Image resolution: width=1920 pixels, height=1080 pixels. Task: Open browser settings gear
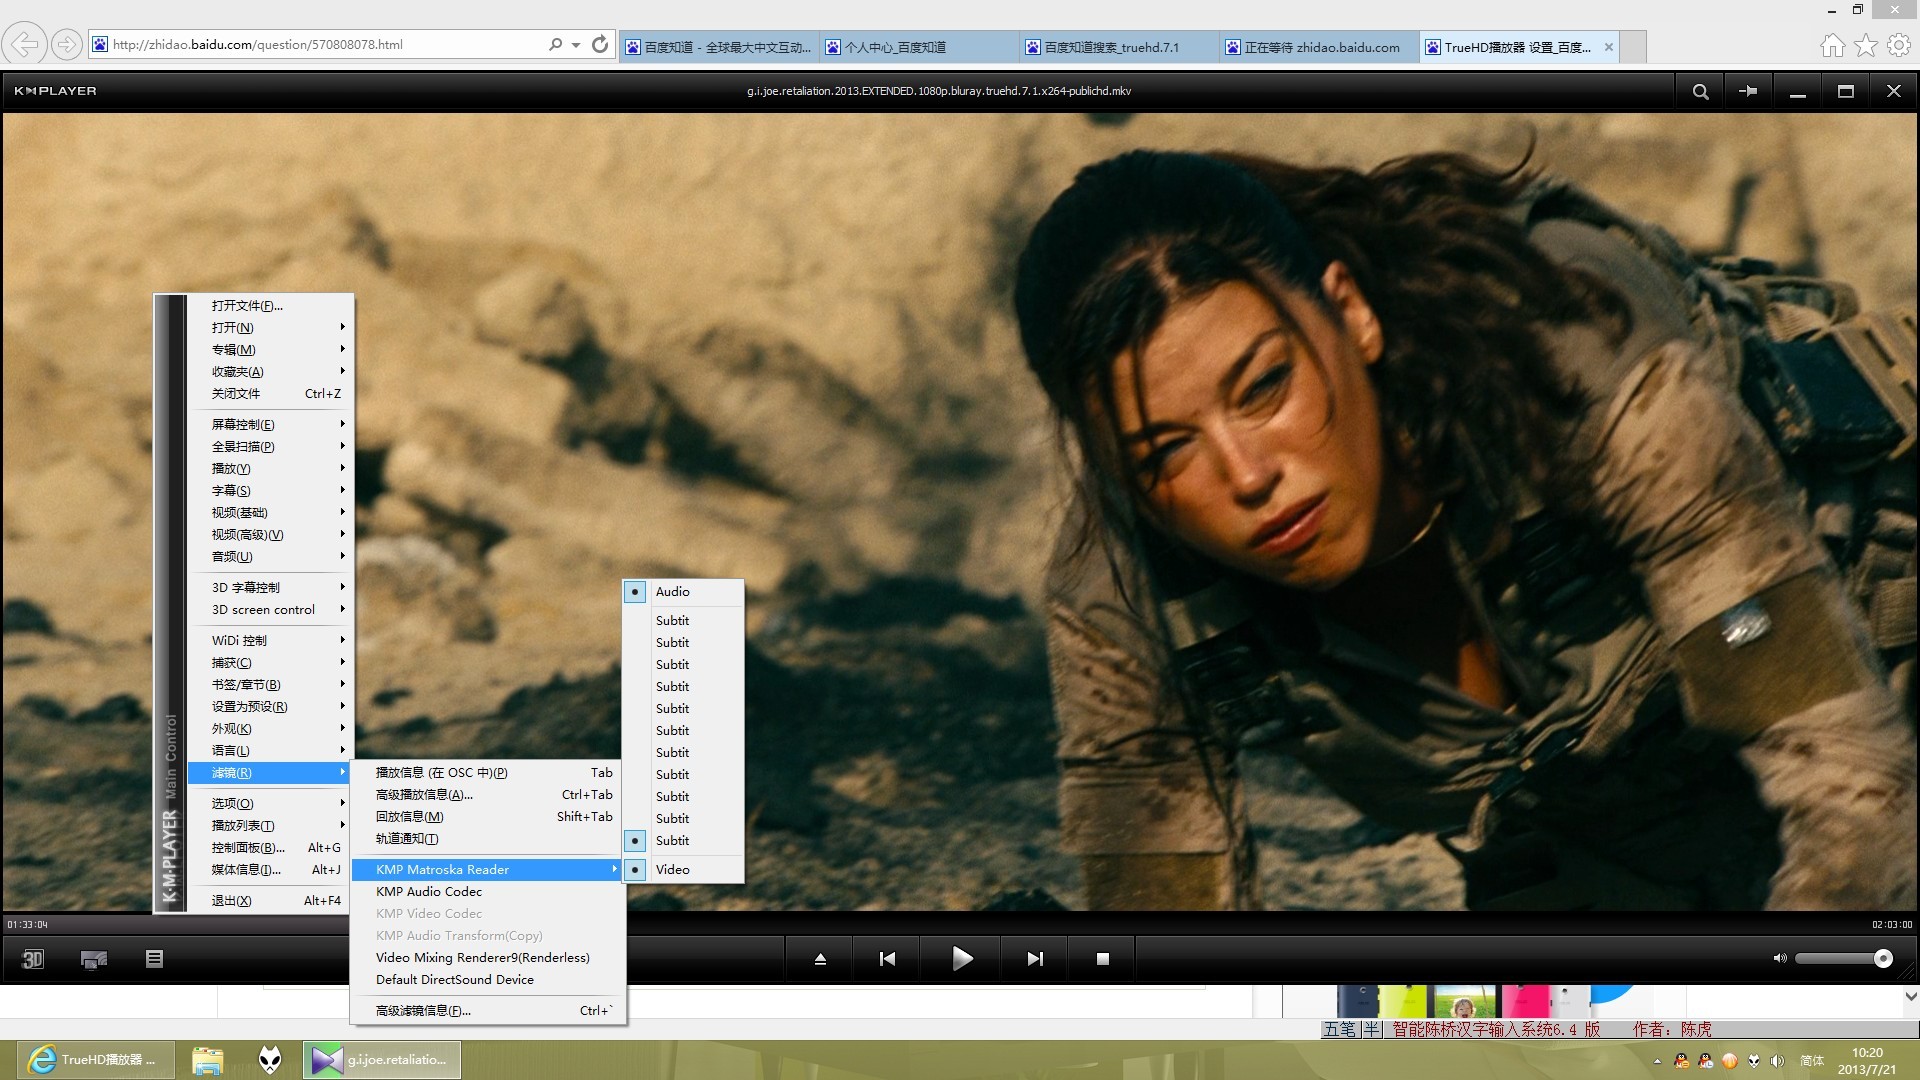coord(1898,45)
